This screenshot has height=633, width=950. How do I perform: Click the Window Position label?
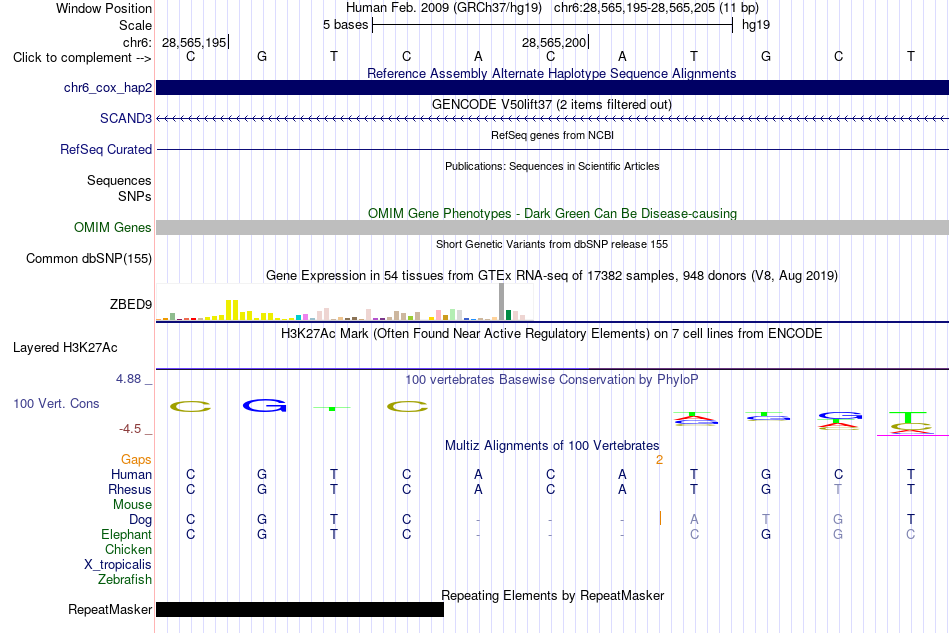104,8
